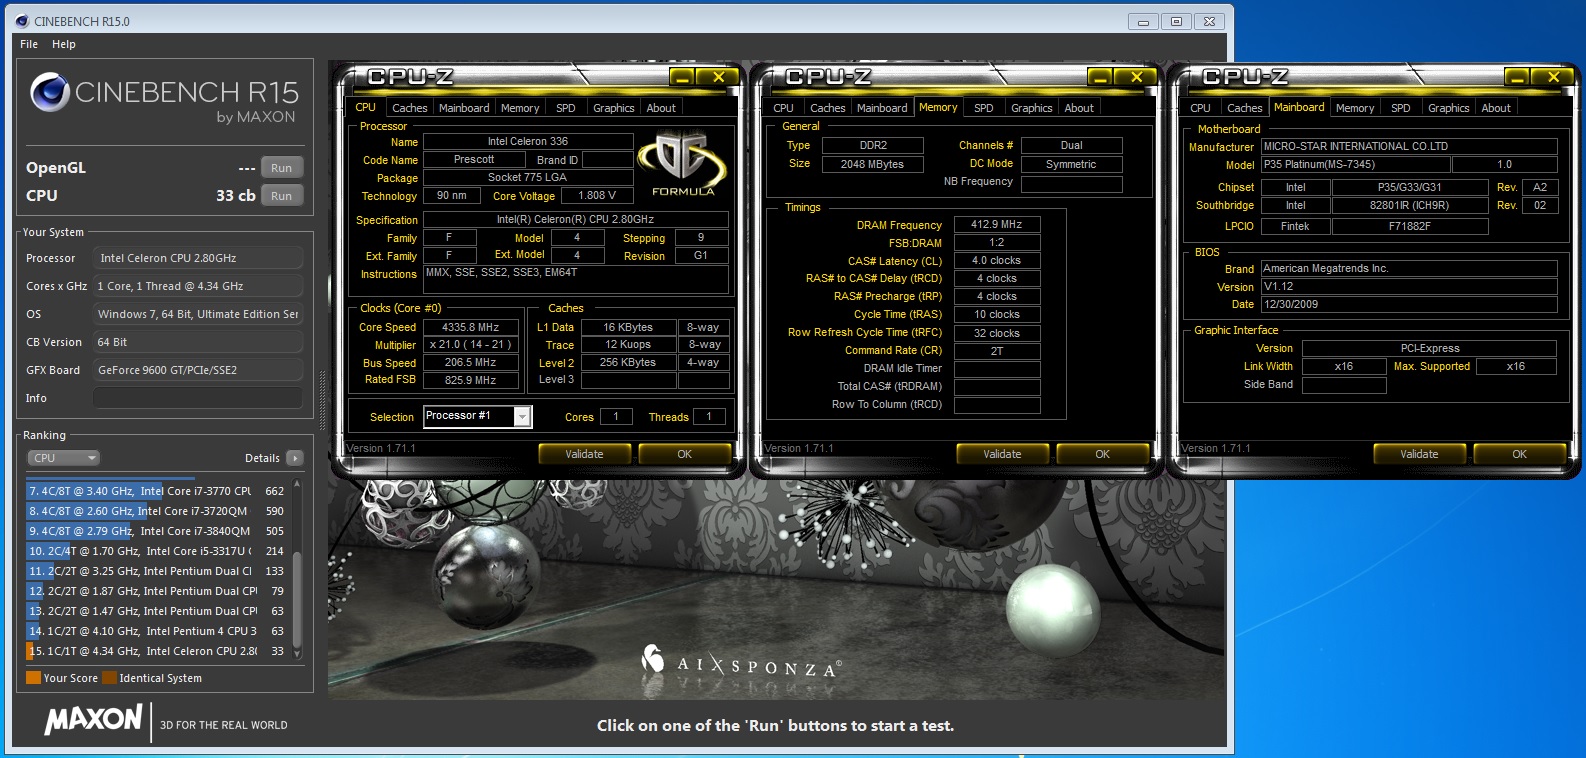The image size is (1586, 758).
Task: Minimize the third CPU-Z Mainboard window
Action: [1517, 76]
